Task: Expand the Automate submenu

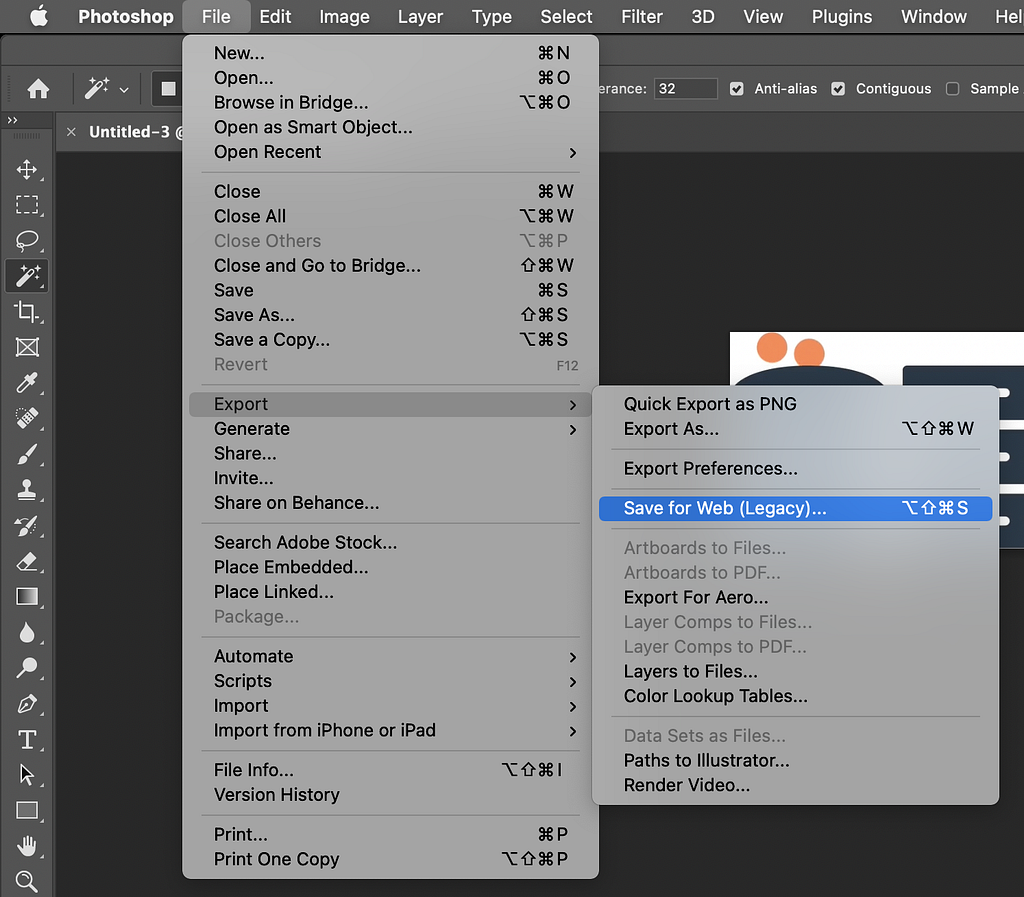Action: 391,657
